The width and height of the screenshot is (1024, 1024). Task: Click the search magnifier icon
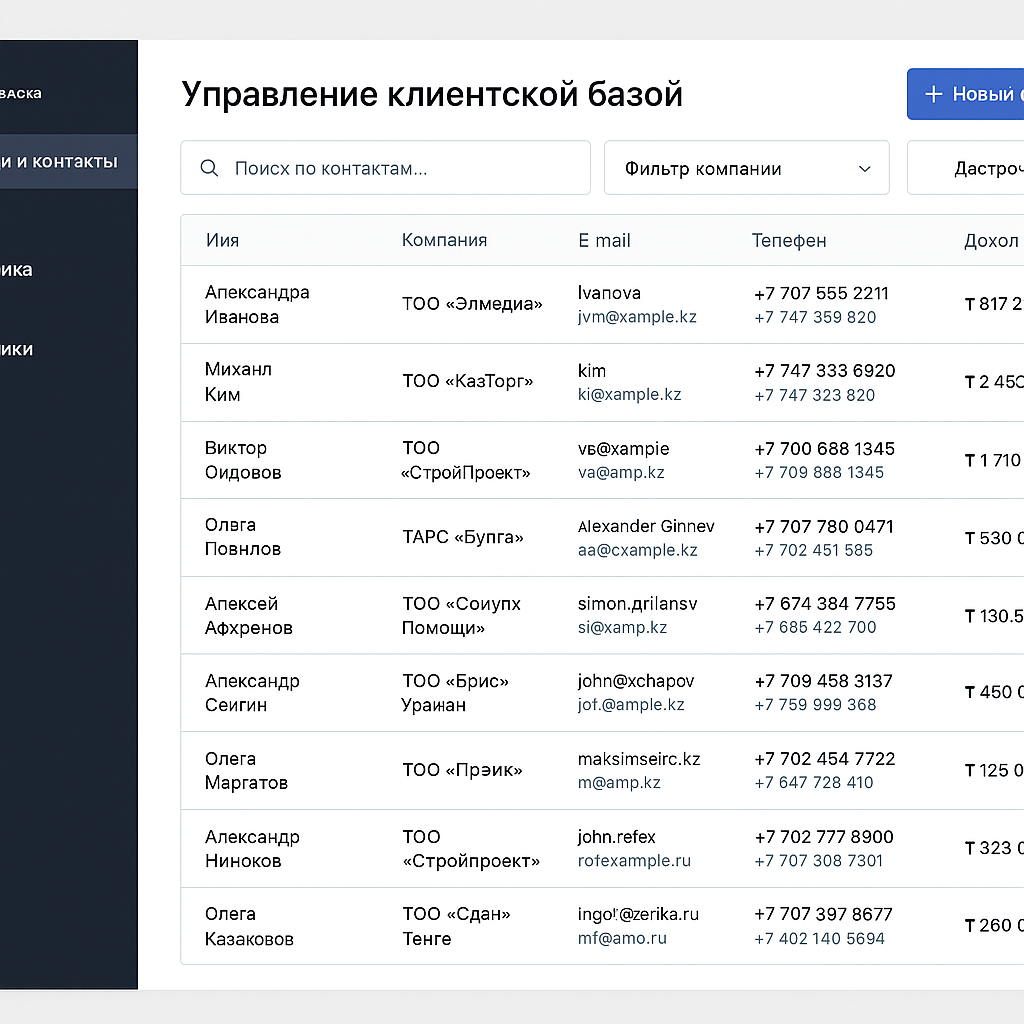click(x=209, y=168)
